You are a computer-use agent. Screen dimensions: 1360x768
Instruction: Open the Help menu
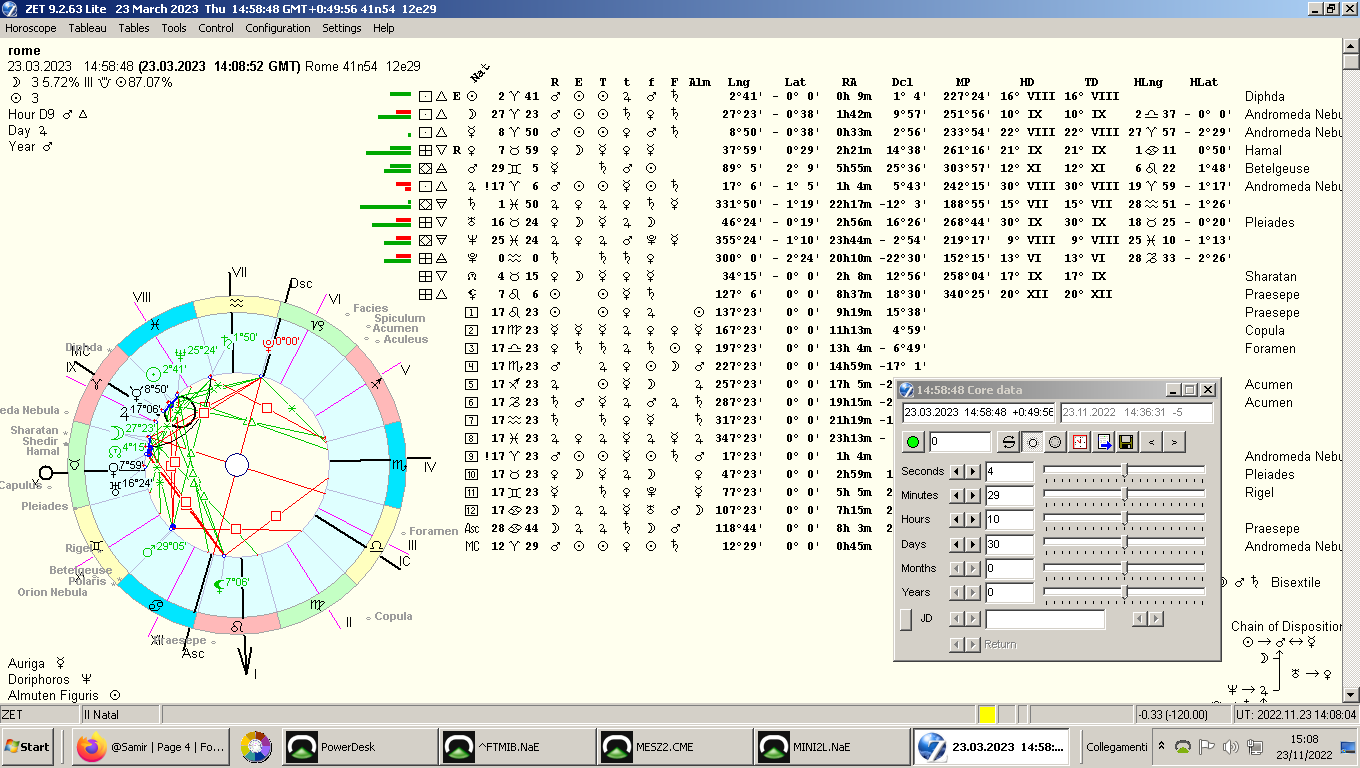(x=384, y=28)
